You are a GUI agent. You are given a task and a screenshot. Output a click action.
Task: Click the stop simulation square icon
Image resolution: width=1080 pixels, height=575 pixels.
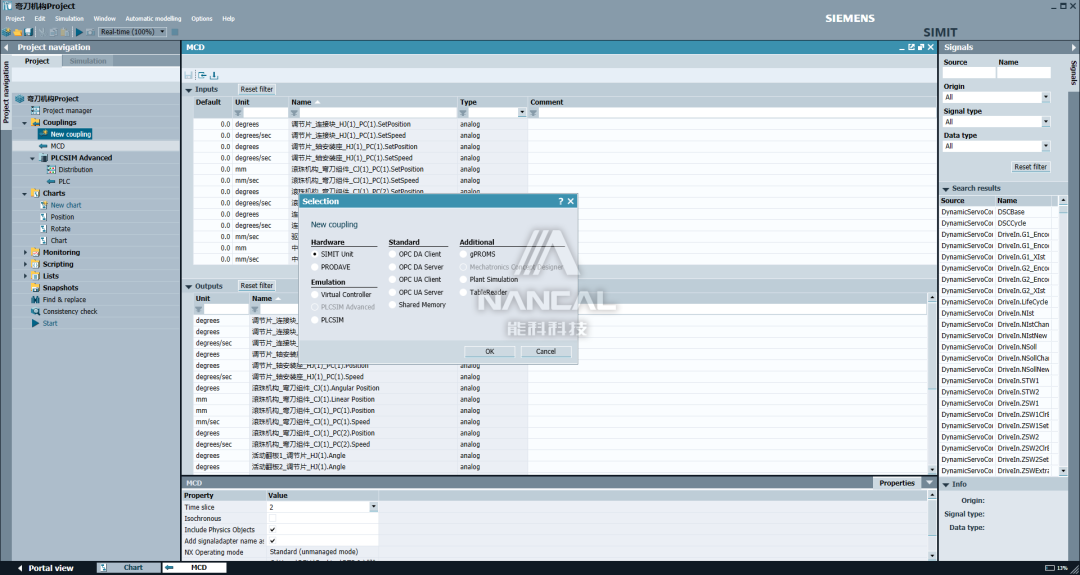pyautogui.click(x=175, y=32)
